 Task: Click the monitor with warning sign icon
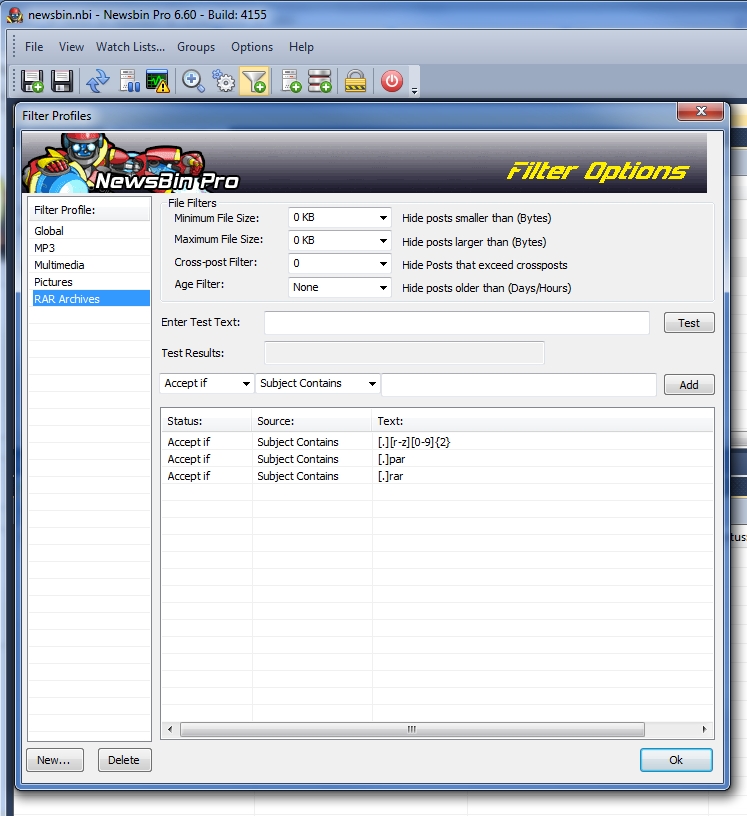[x=157, y=81]
